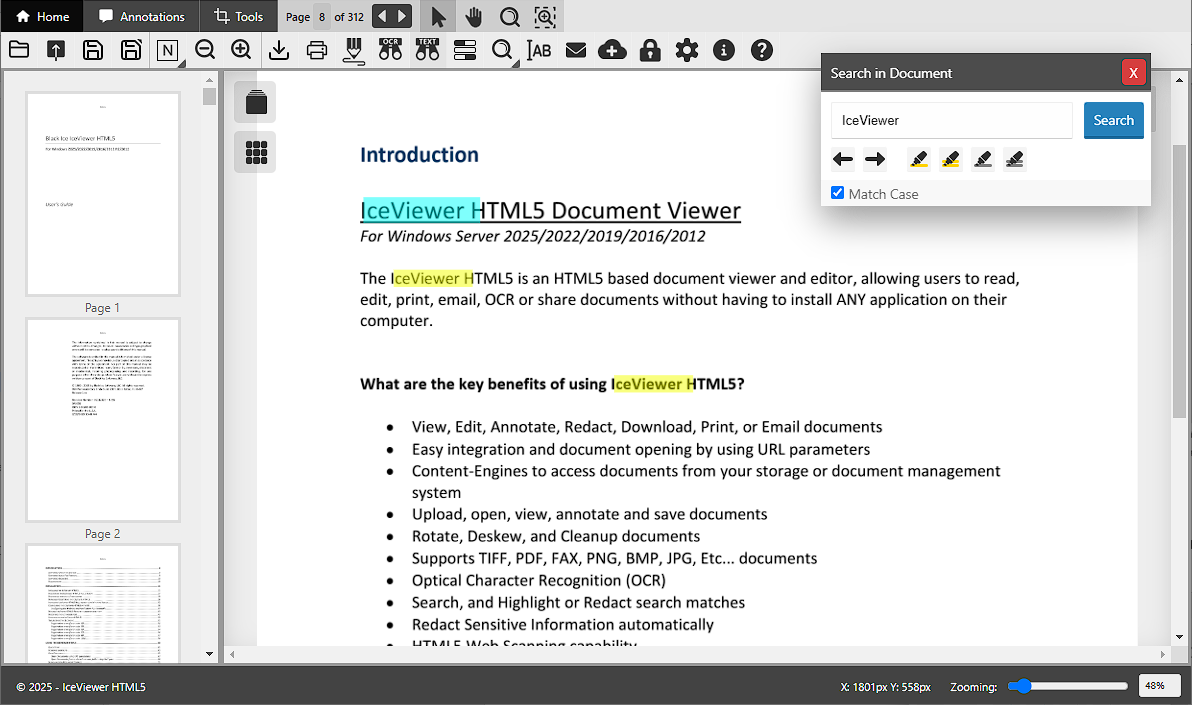
Task: Jump to the previous search match
Action: tap(842, 159)
